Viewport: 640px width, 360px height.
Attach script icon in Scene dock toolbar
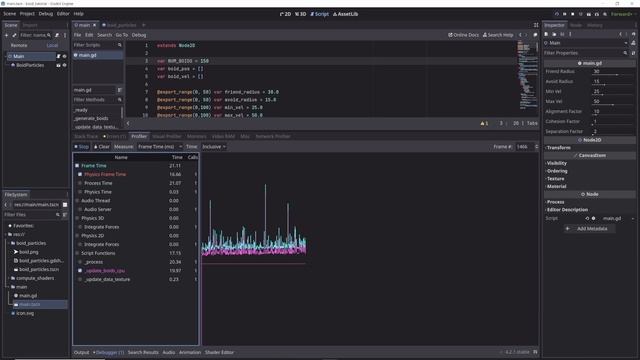pyautogui.click(x=57, y=35)
